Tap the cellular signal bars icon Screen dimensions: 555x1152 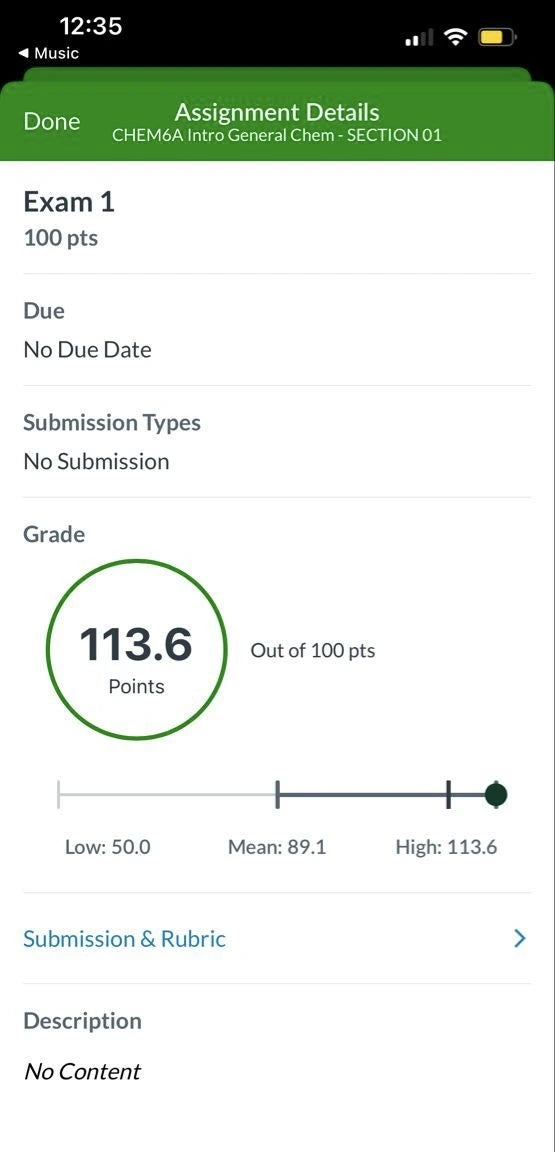[420, 37]
